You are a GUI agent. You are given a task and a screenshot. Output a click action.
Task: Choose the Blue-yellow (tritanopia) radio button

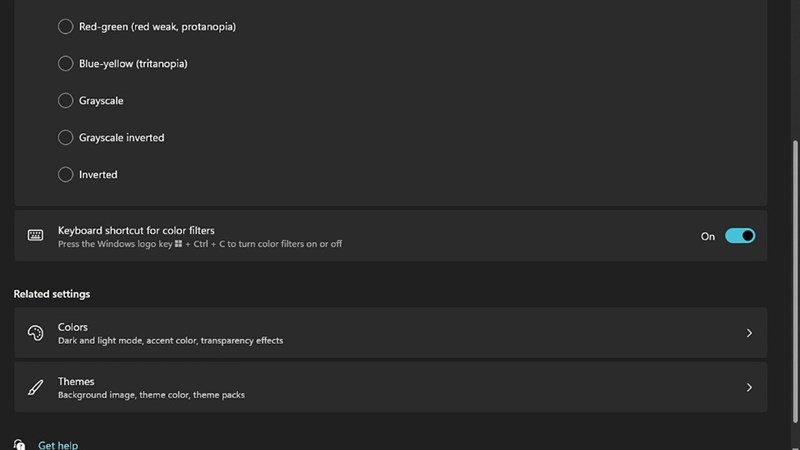[66, 64]
